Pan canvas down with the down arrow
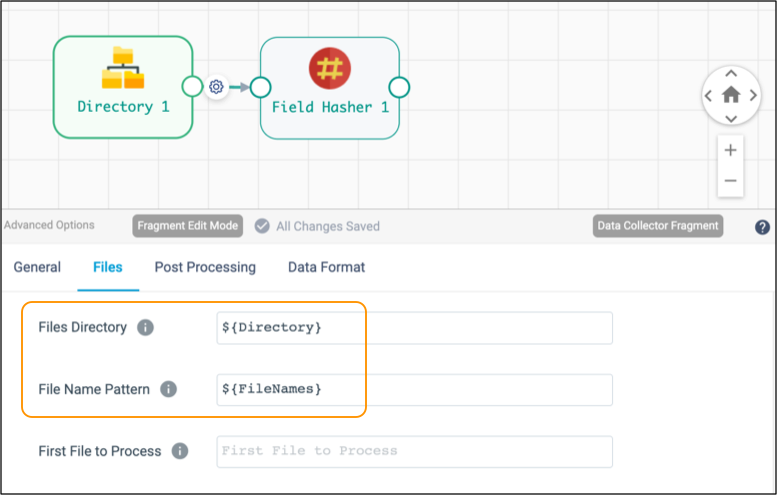 (731, 118)
